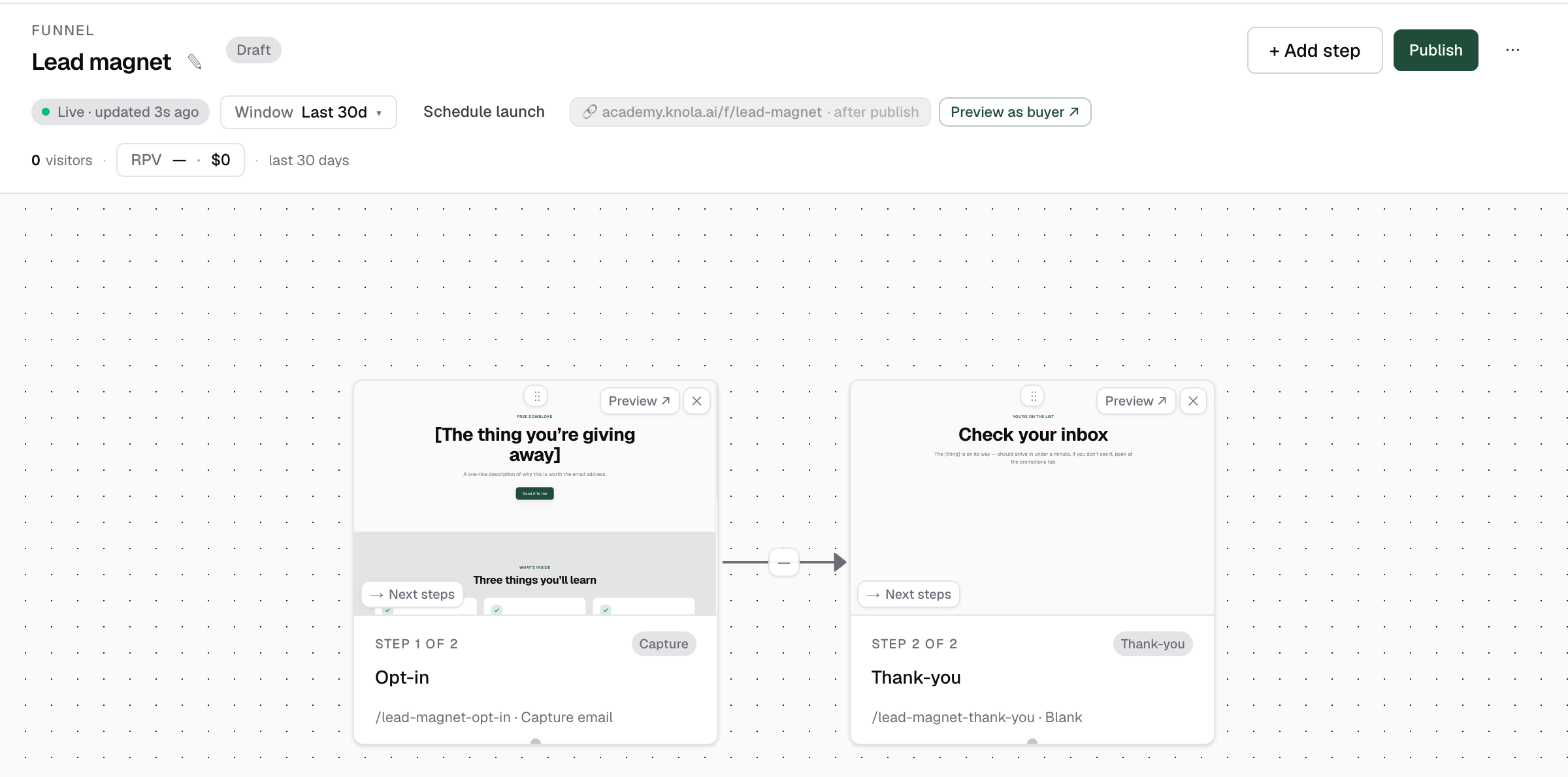Preview the Opt-in step
Viewport: 1568px width, 777px height.
tap(639, 401)
